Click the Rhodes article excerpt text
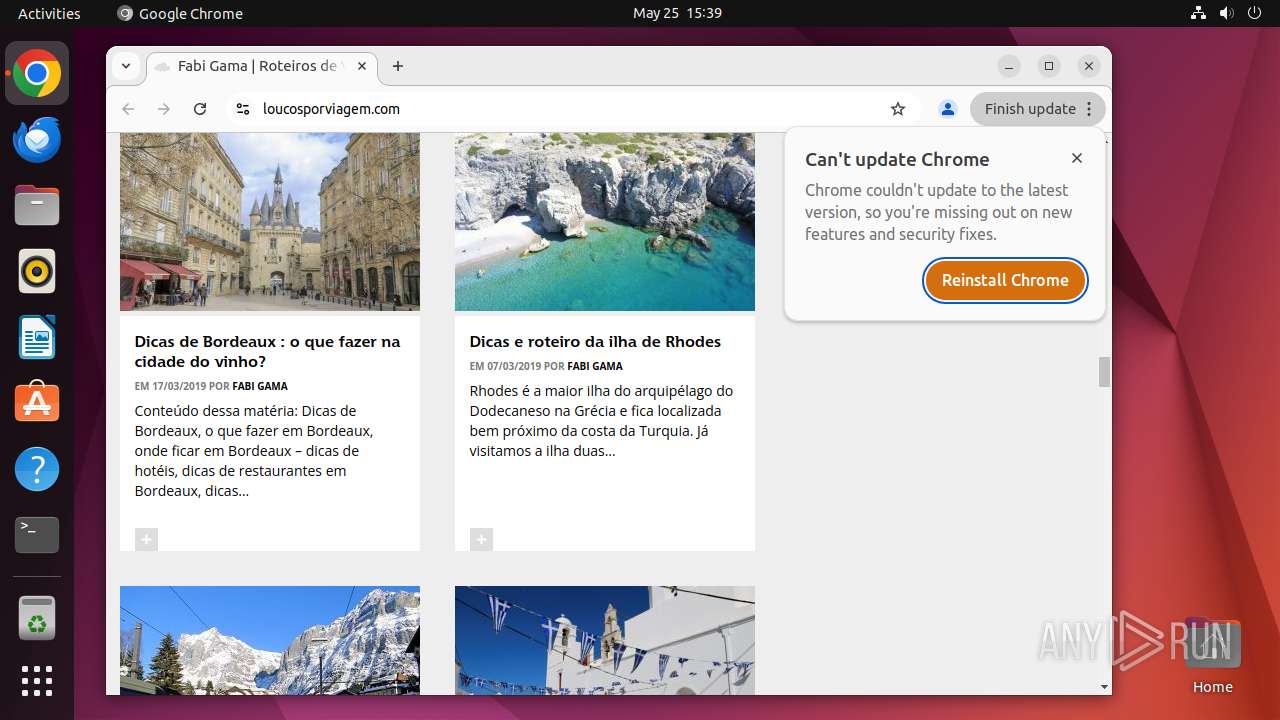The width and height of the screenshot is (1280, 720). 601,421
